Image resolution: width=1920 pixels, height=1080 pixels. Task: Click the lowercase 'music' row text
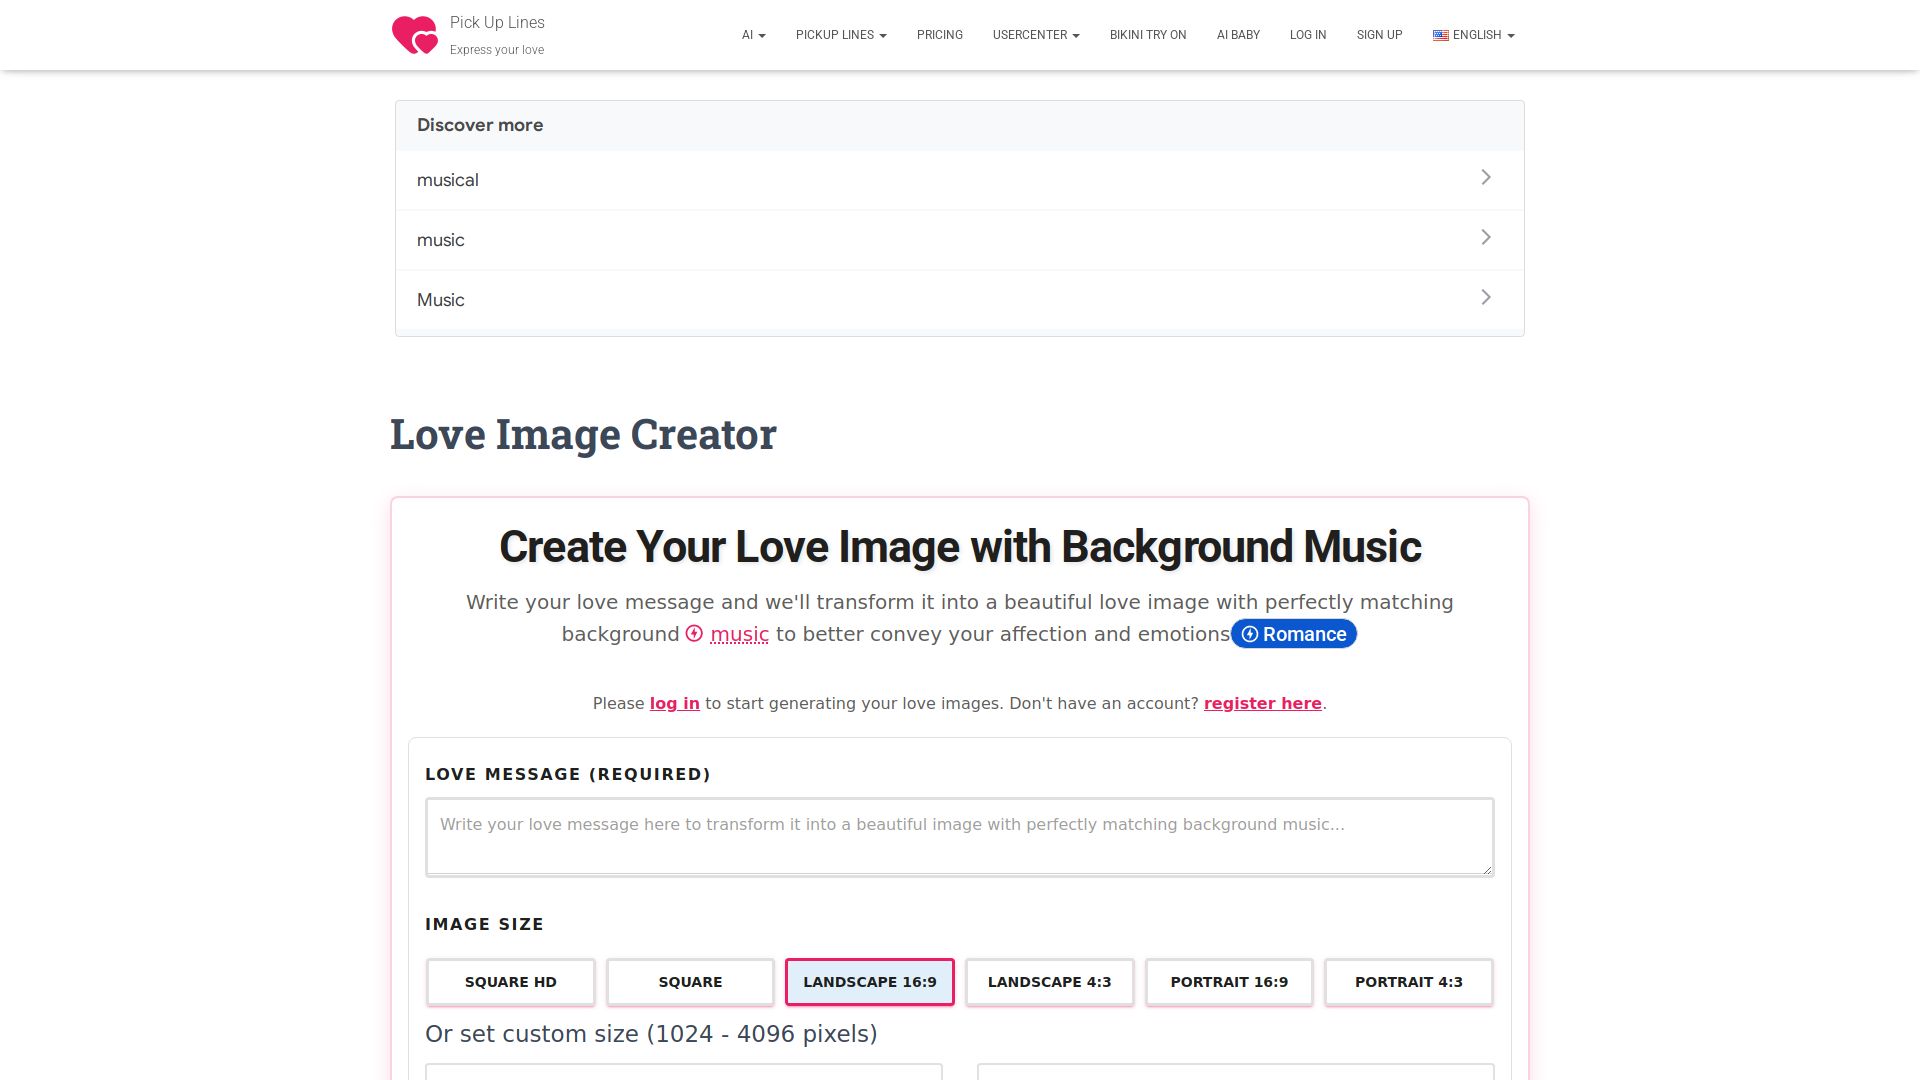441,240
